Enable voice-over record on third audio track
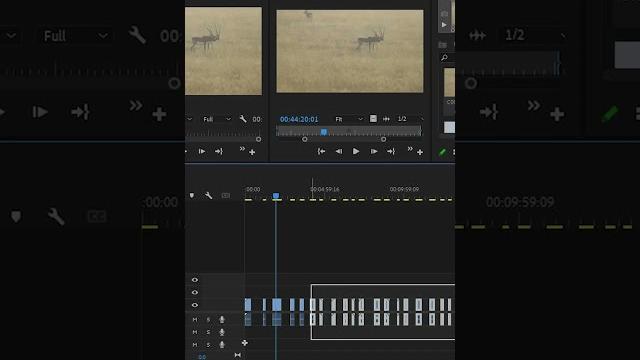Image resolution: width=640 pixels, height=360 pixels. (x=222, y=345)
